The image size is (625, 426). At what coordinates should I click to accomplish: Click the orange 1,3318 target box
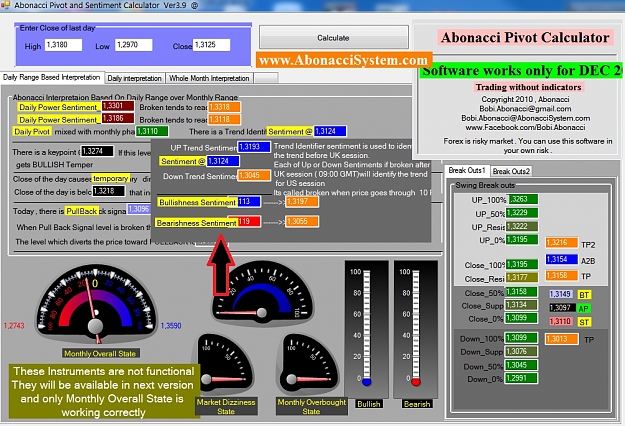[x=224, y=107]
